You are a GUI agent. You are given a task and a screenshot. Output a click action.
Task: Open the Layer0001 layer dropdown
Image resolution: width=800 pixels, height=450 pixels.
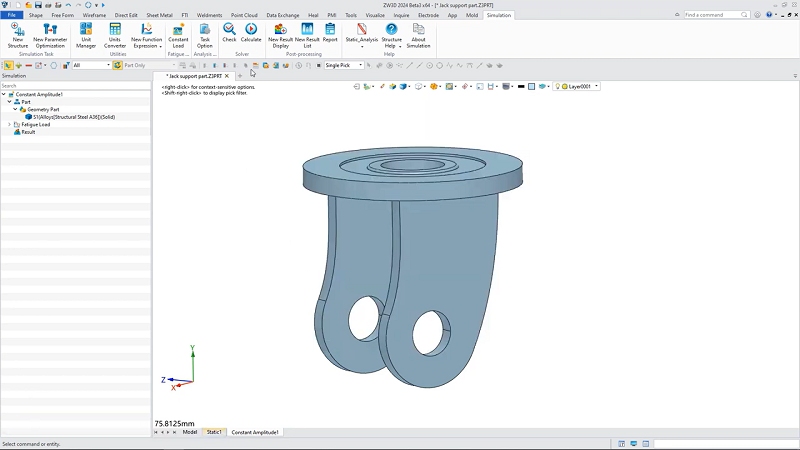click(x=597, y=87)
